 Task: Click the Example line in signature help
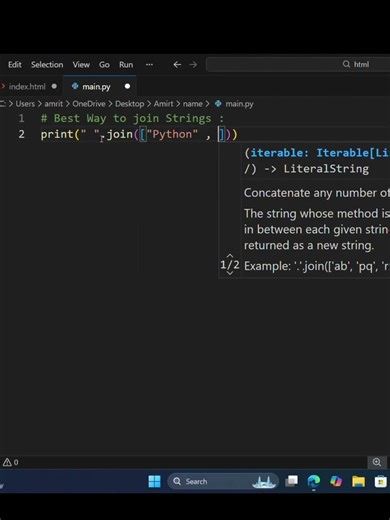[x=317, y=266]
